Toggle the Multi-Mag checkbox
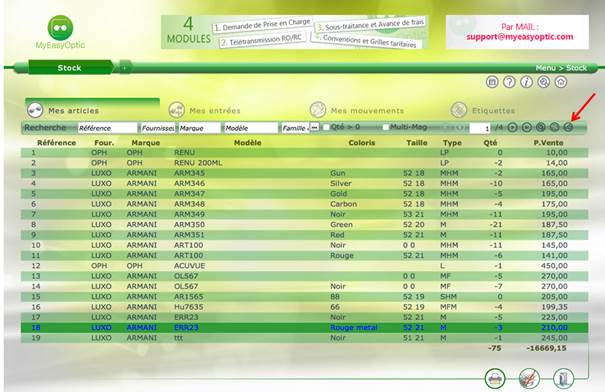Viewport: 605px width, 392px height. (385, 127)
